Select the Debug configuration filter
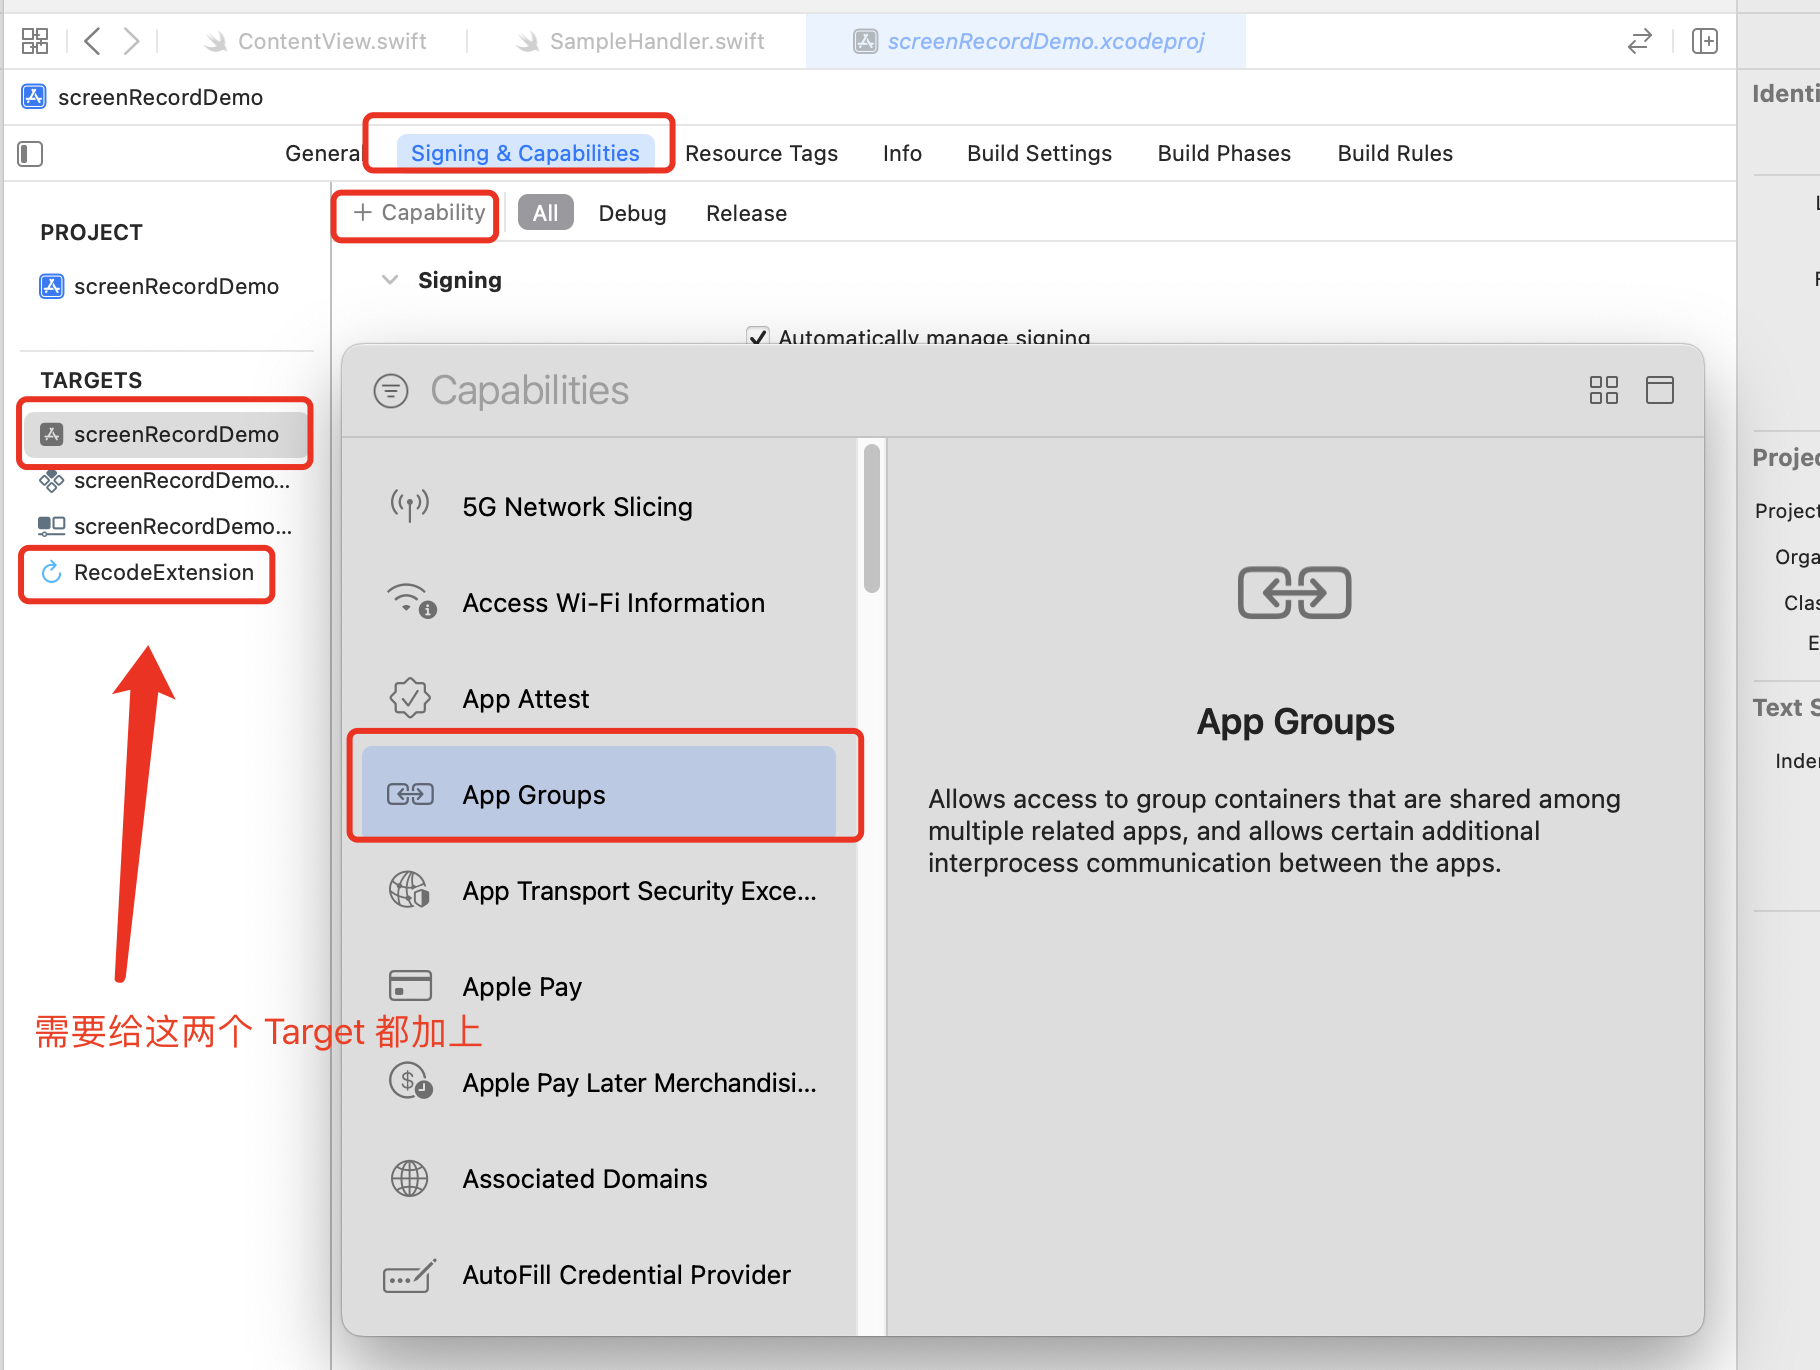Screen dimensions: 1820x1370 pos(632,214)
